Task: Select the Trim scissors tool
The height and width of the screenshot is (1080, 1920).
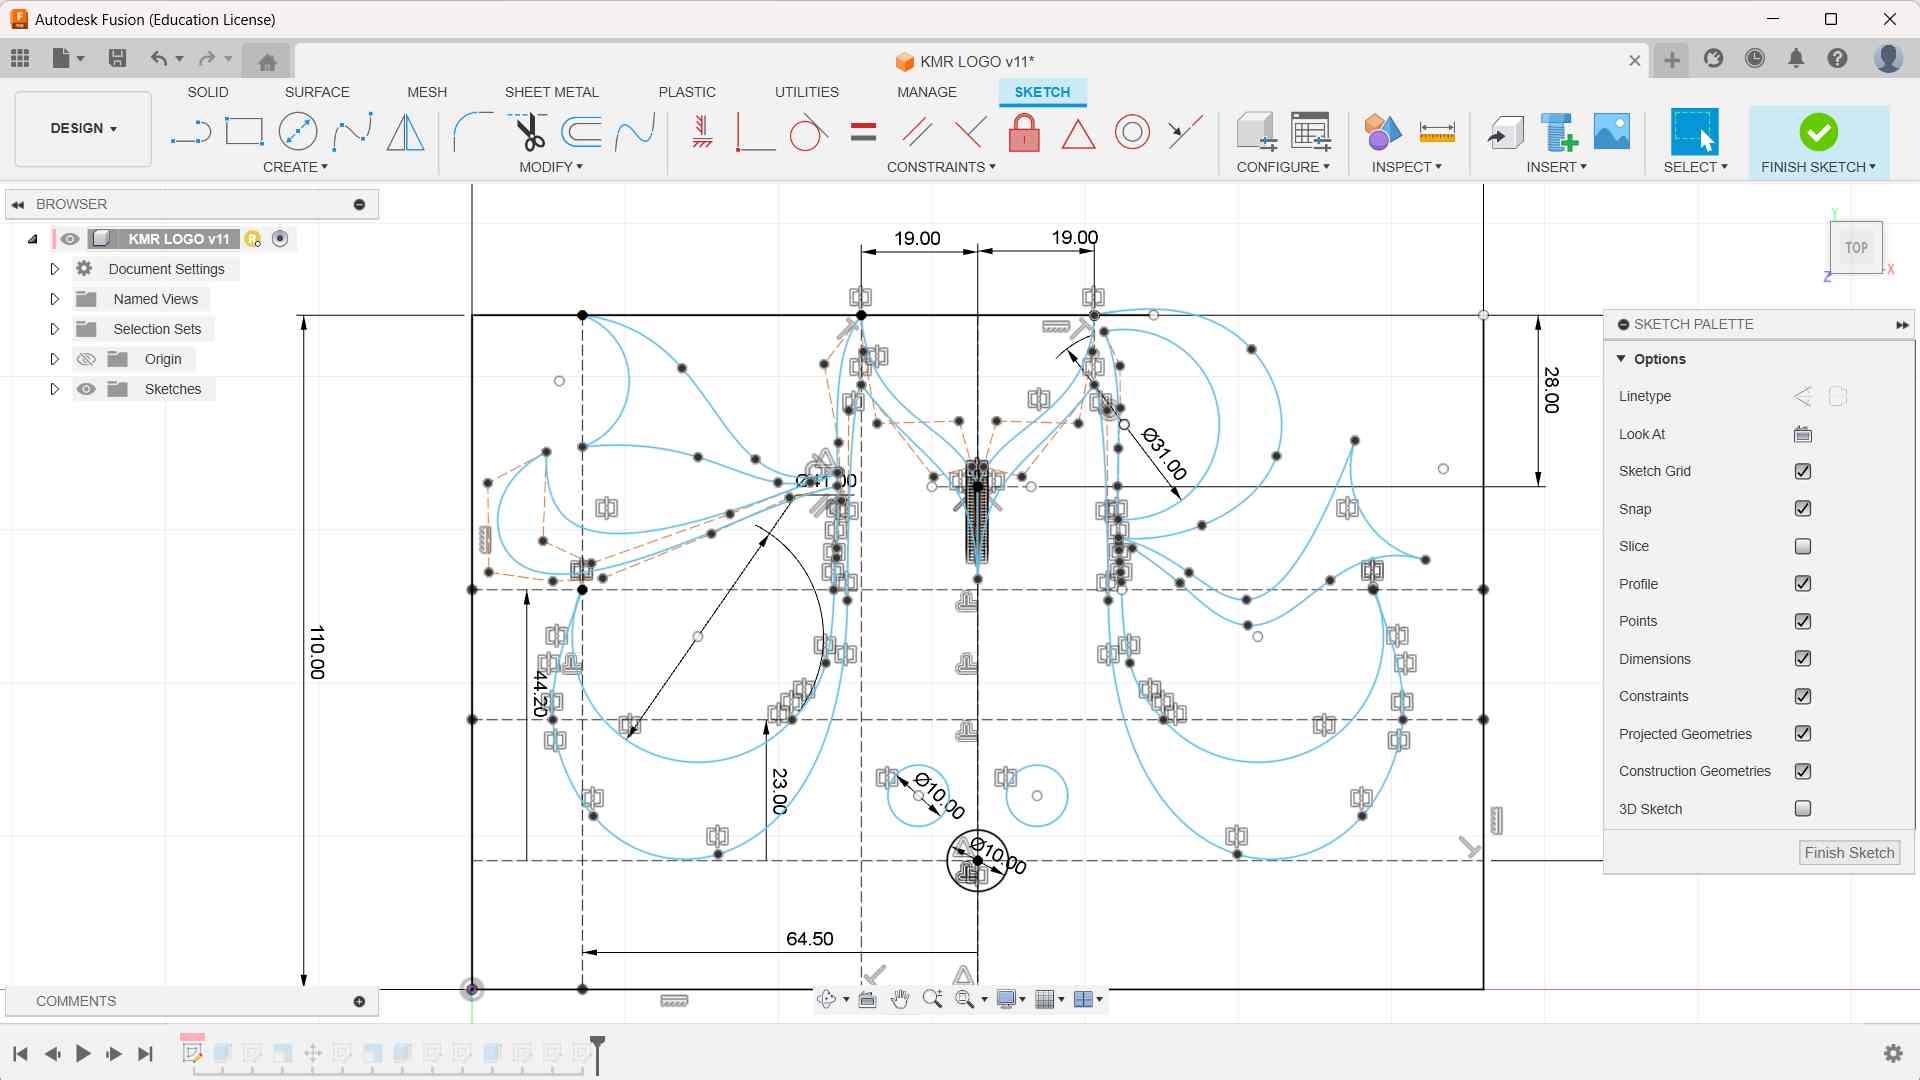Action: tap(528, 132)
